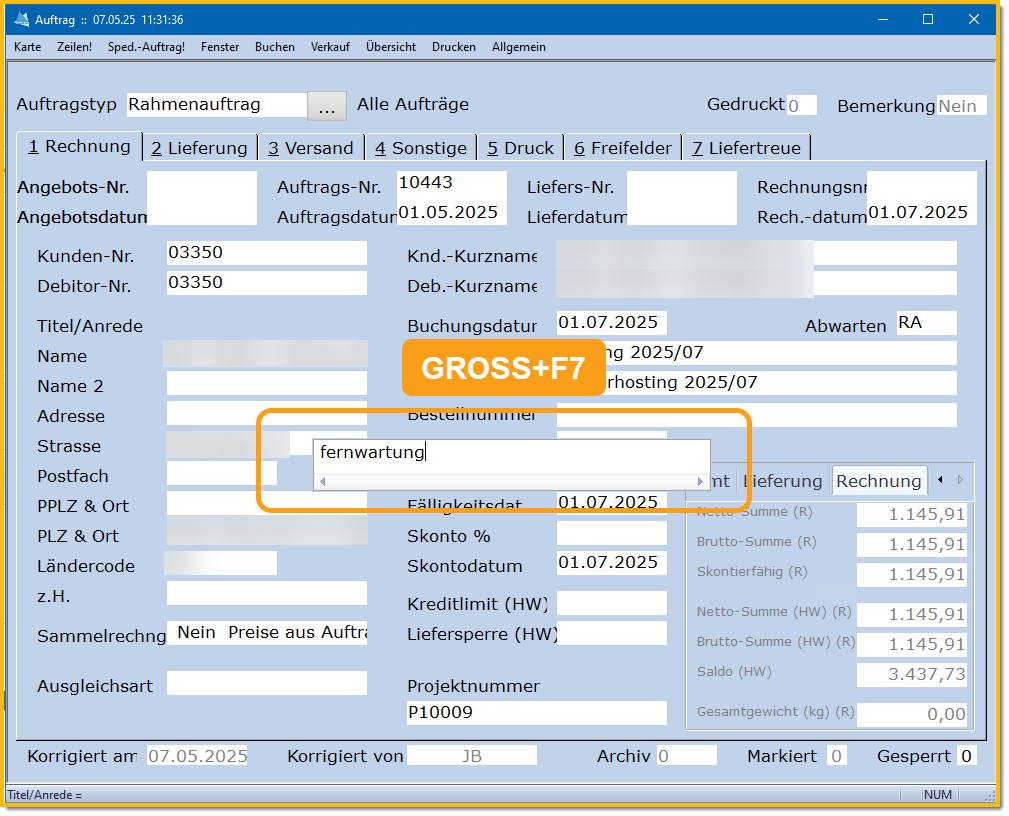Click the Sammelrechnung field showing Nein
The height and width of the screenshot is (816, 1009).
pyautogui.click(x=267, y=633)
